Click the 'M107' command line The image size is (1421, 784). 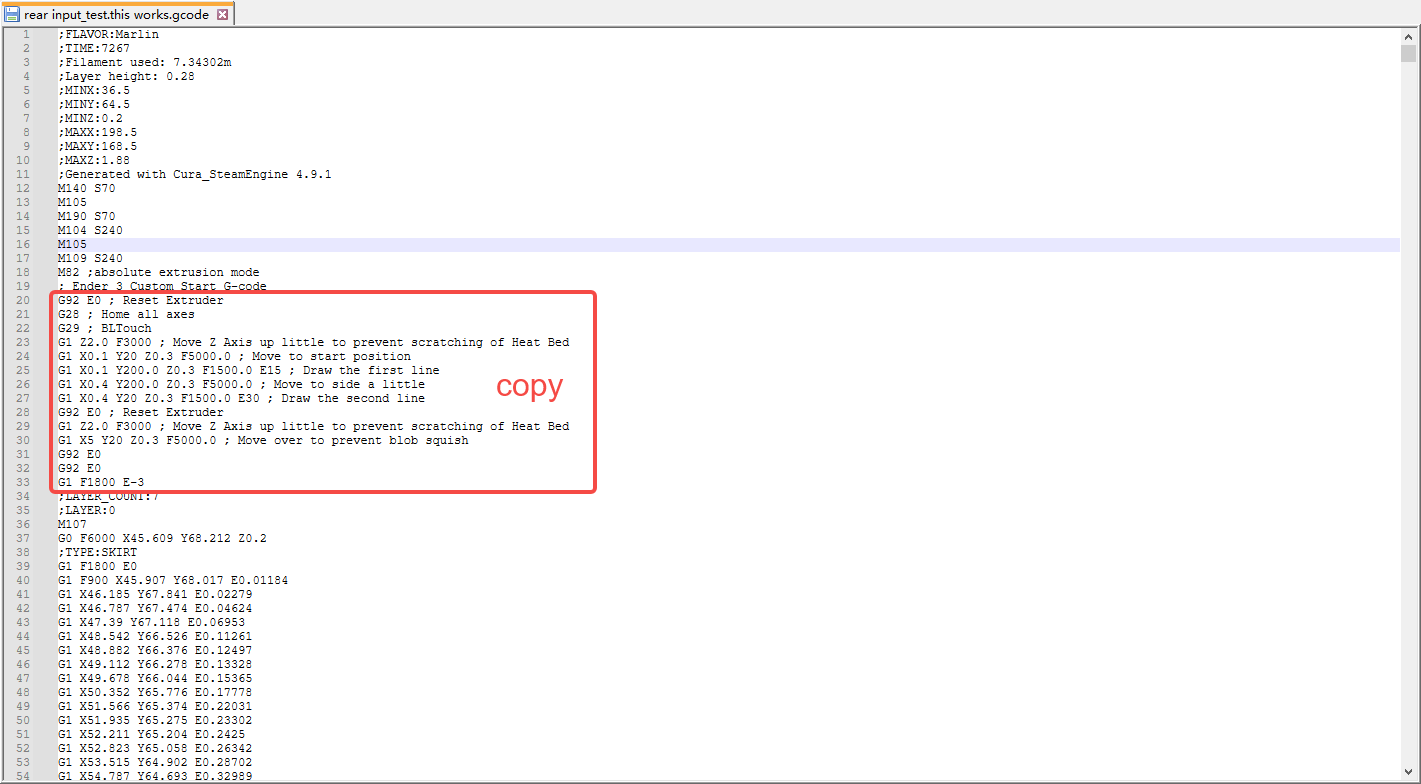coord(72,524)
